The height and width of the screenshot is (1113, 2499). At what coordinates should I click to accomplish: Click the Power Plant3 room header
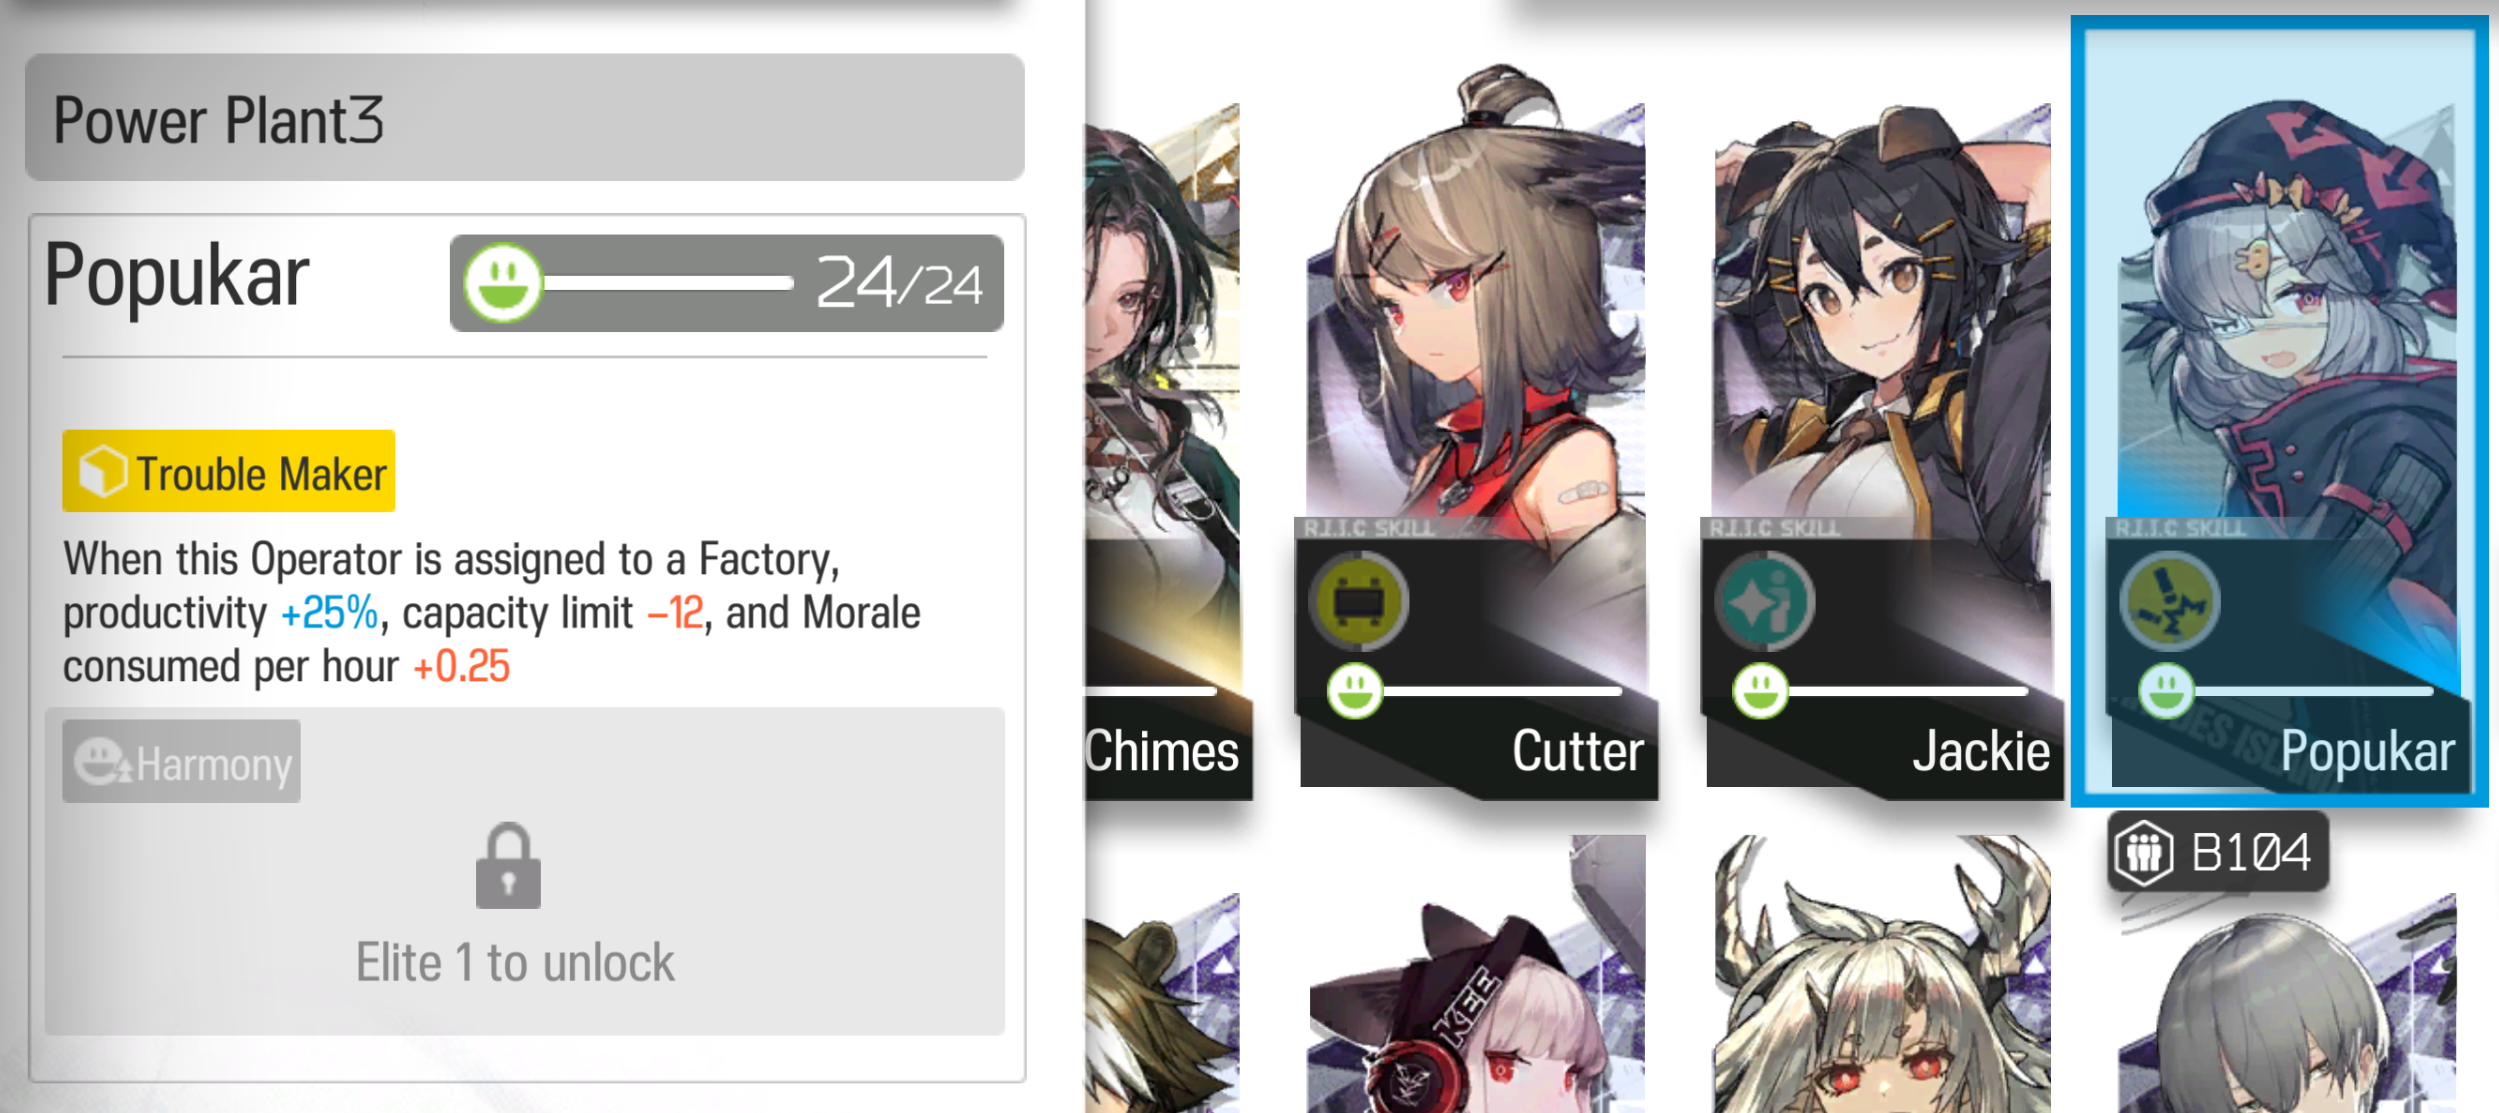pyautogui.click(x=525, y=117)
